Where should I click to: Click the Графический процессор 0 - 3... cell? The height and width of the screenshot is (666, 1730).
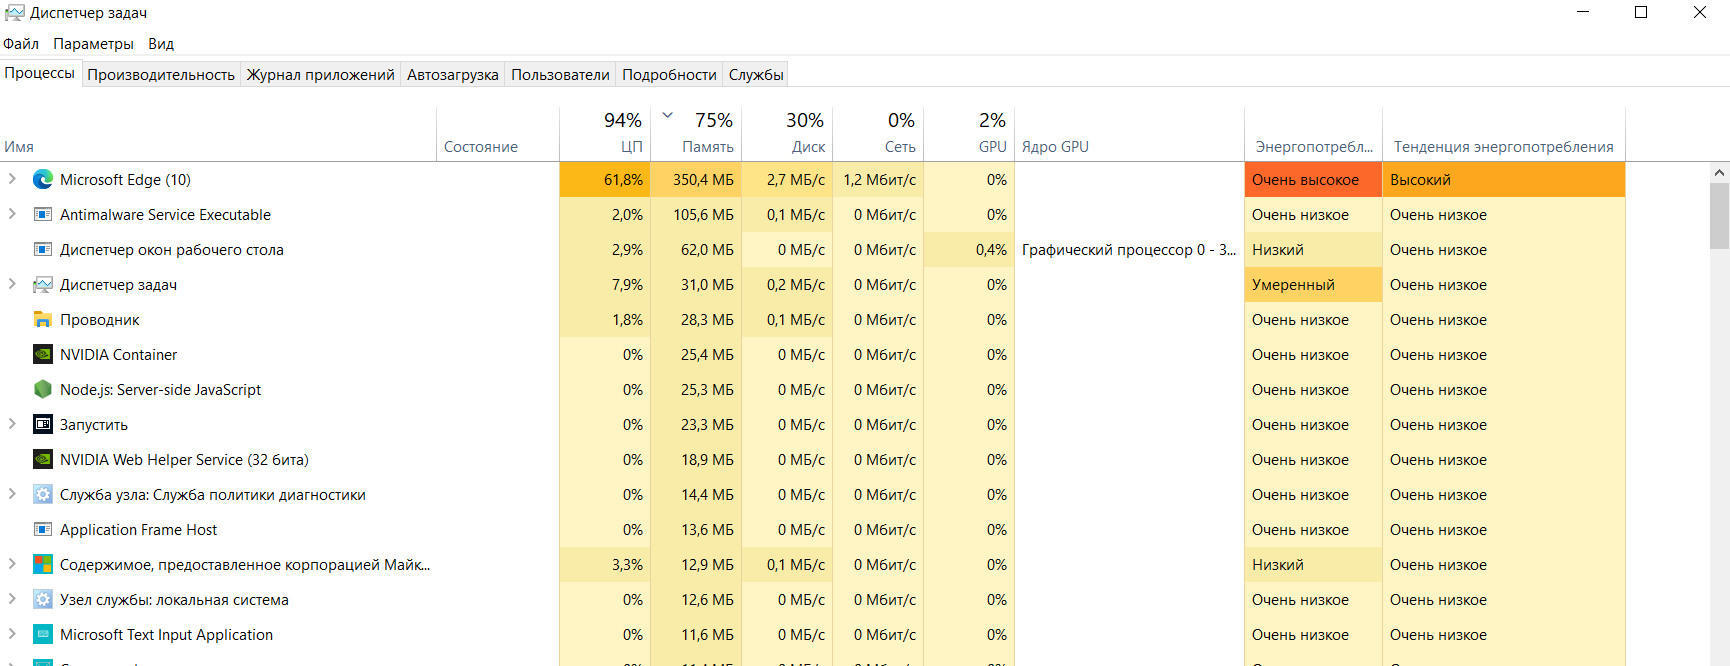[x=1129, y=250]
